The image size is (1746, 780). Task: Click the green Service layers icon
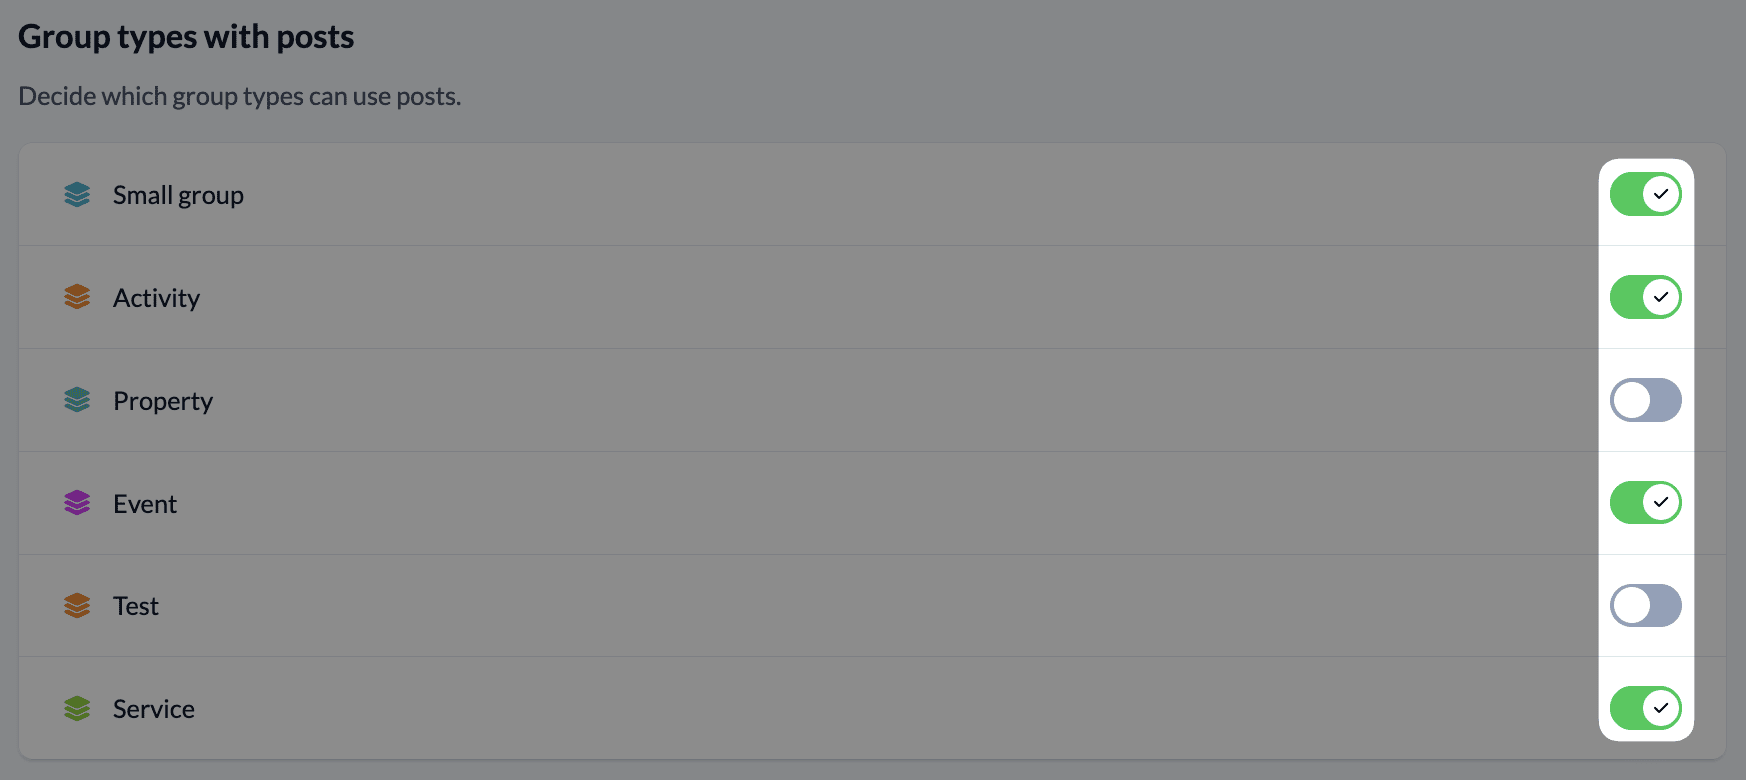77,709
